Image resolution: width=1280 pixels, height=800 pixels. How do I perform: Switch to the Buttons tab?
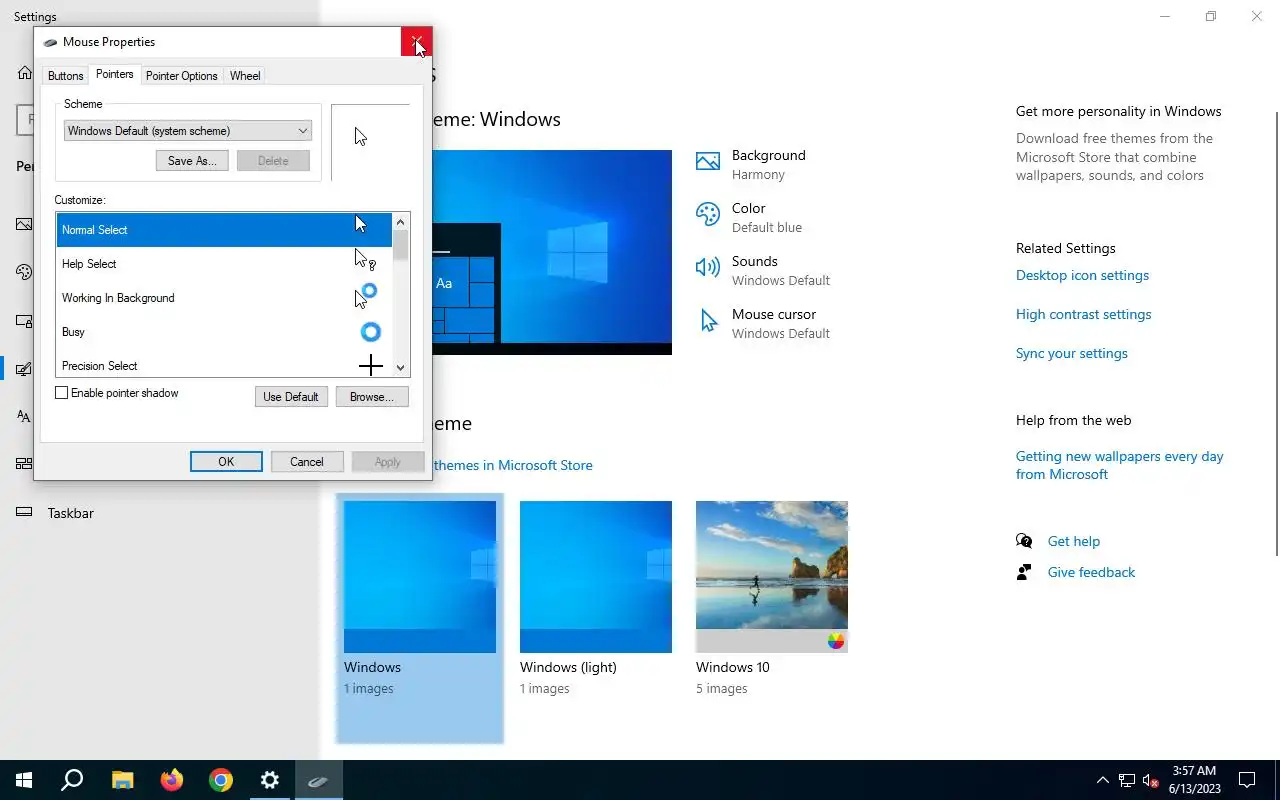[x=65, y=76]
